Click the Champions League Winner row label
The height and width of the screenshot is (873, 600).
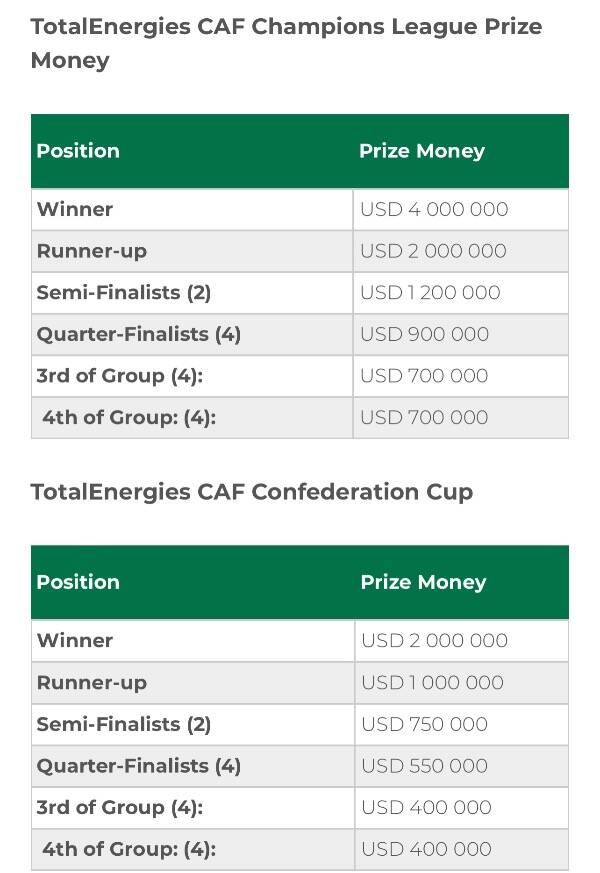[x=75, y=209]
